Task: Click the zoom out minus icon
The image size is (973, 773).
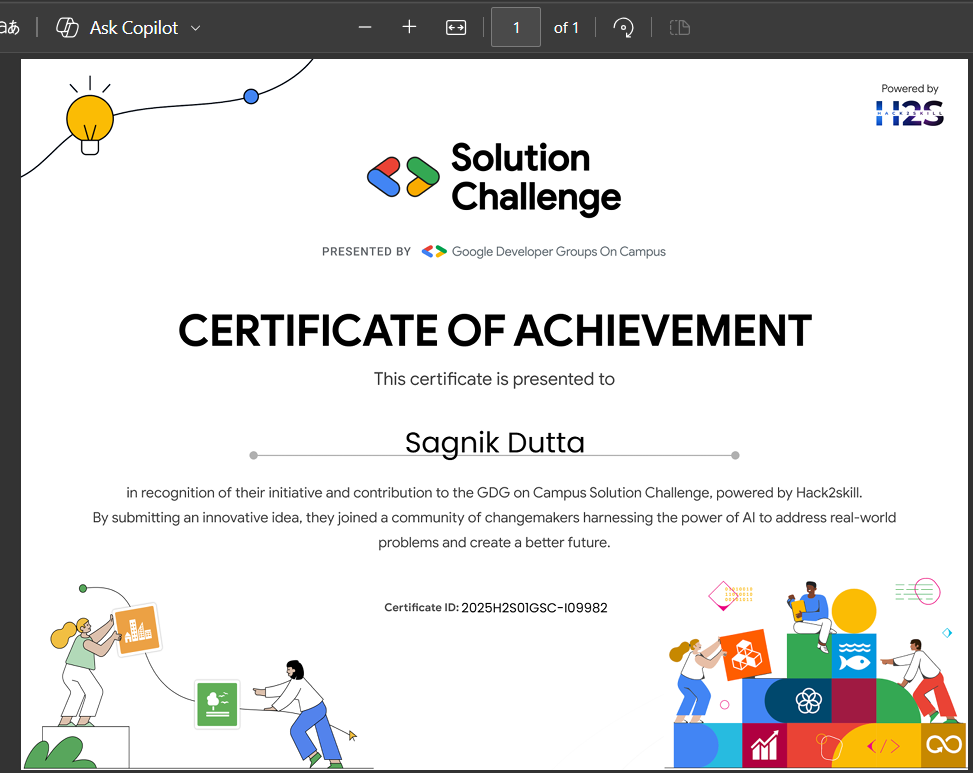Action: tap(365, 28)
